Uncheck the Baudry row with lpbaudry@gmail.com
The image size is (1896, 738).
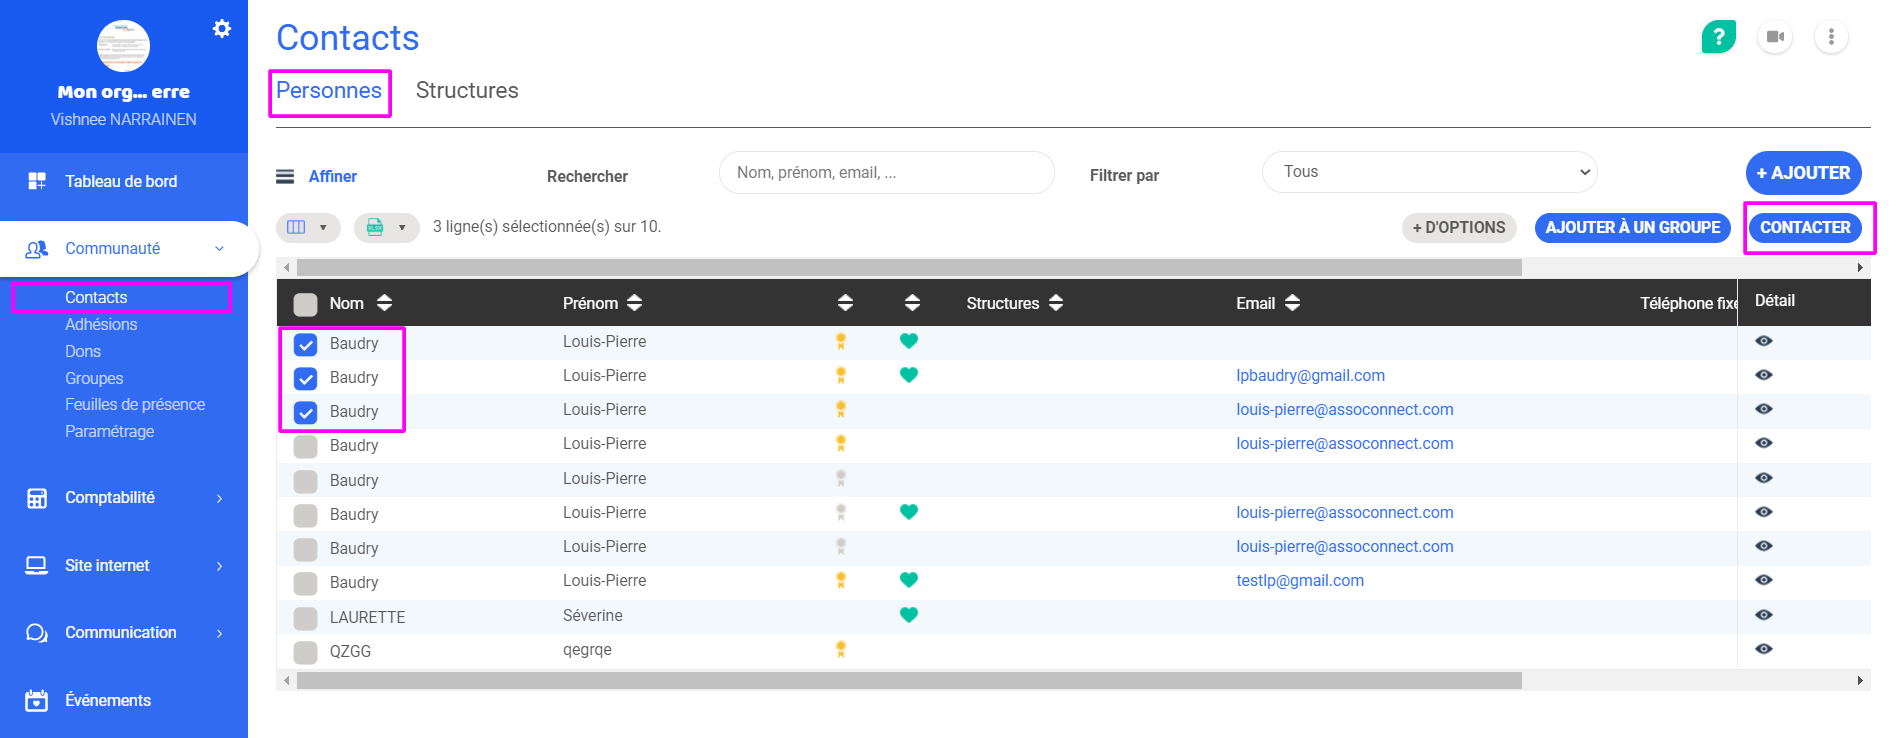click(306, 378)
